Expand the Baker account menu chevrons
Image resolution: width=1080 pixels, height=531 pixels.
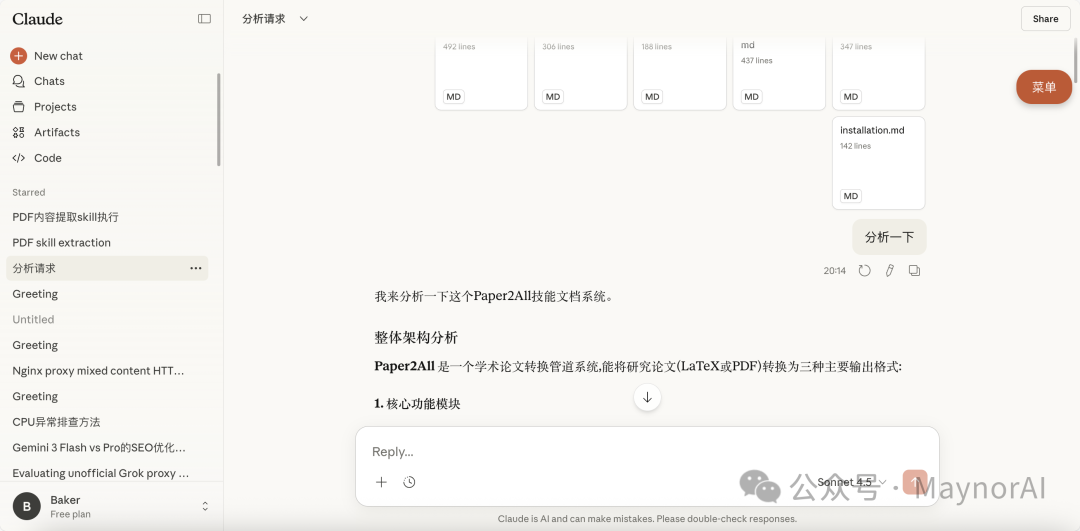(205, 506)
